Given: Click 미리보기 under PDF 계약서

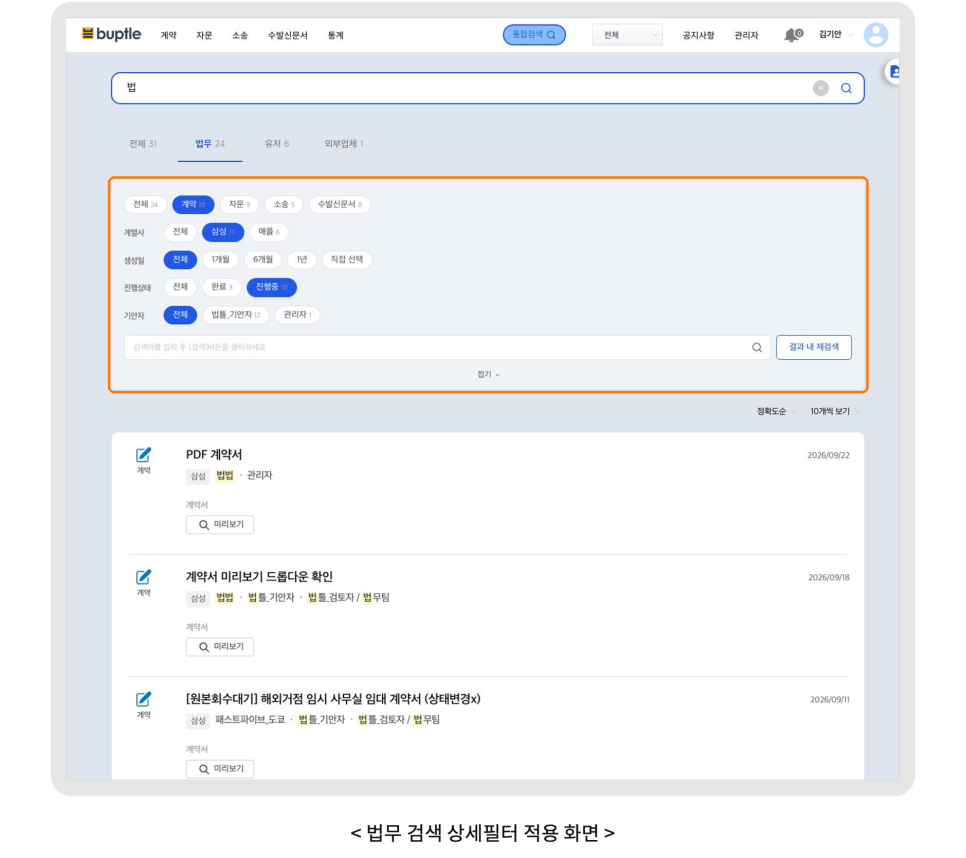Looking at the screenshot, I should tap(220, 525).
